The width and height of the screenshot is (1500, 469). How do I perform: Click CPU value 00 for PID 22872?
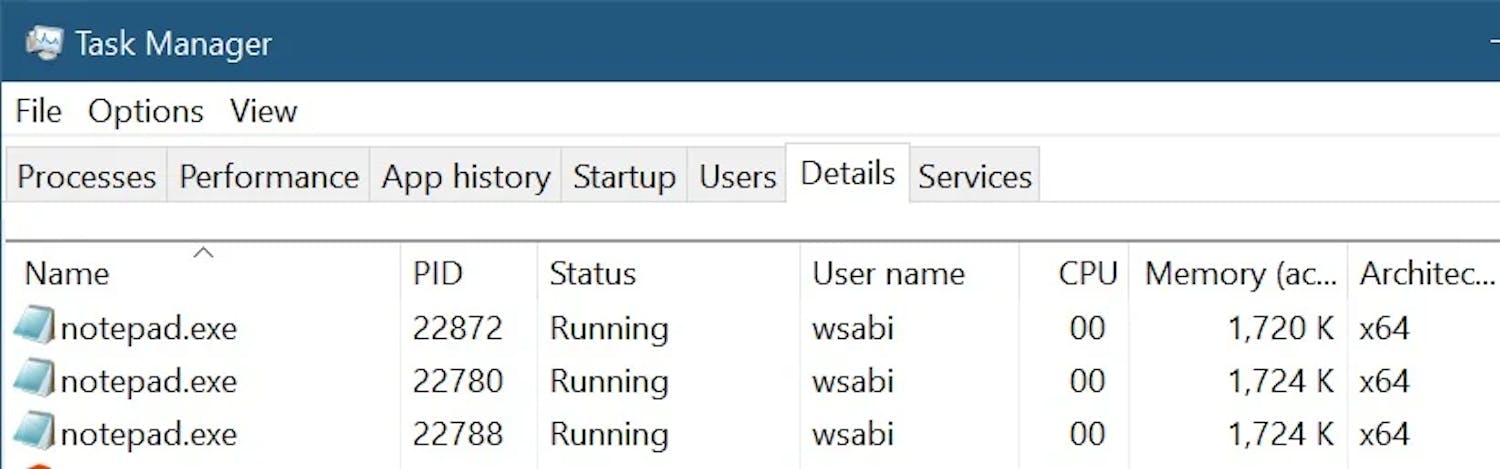(1087, 328)
